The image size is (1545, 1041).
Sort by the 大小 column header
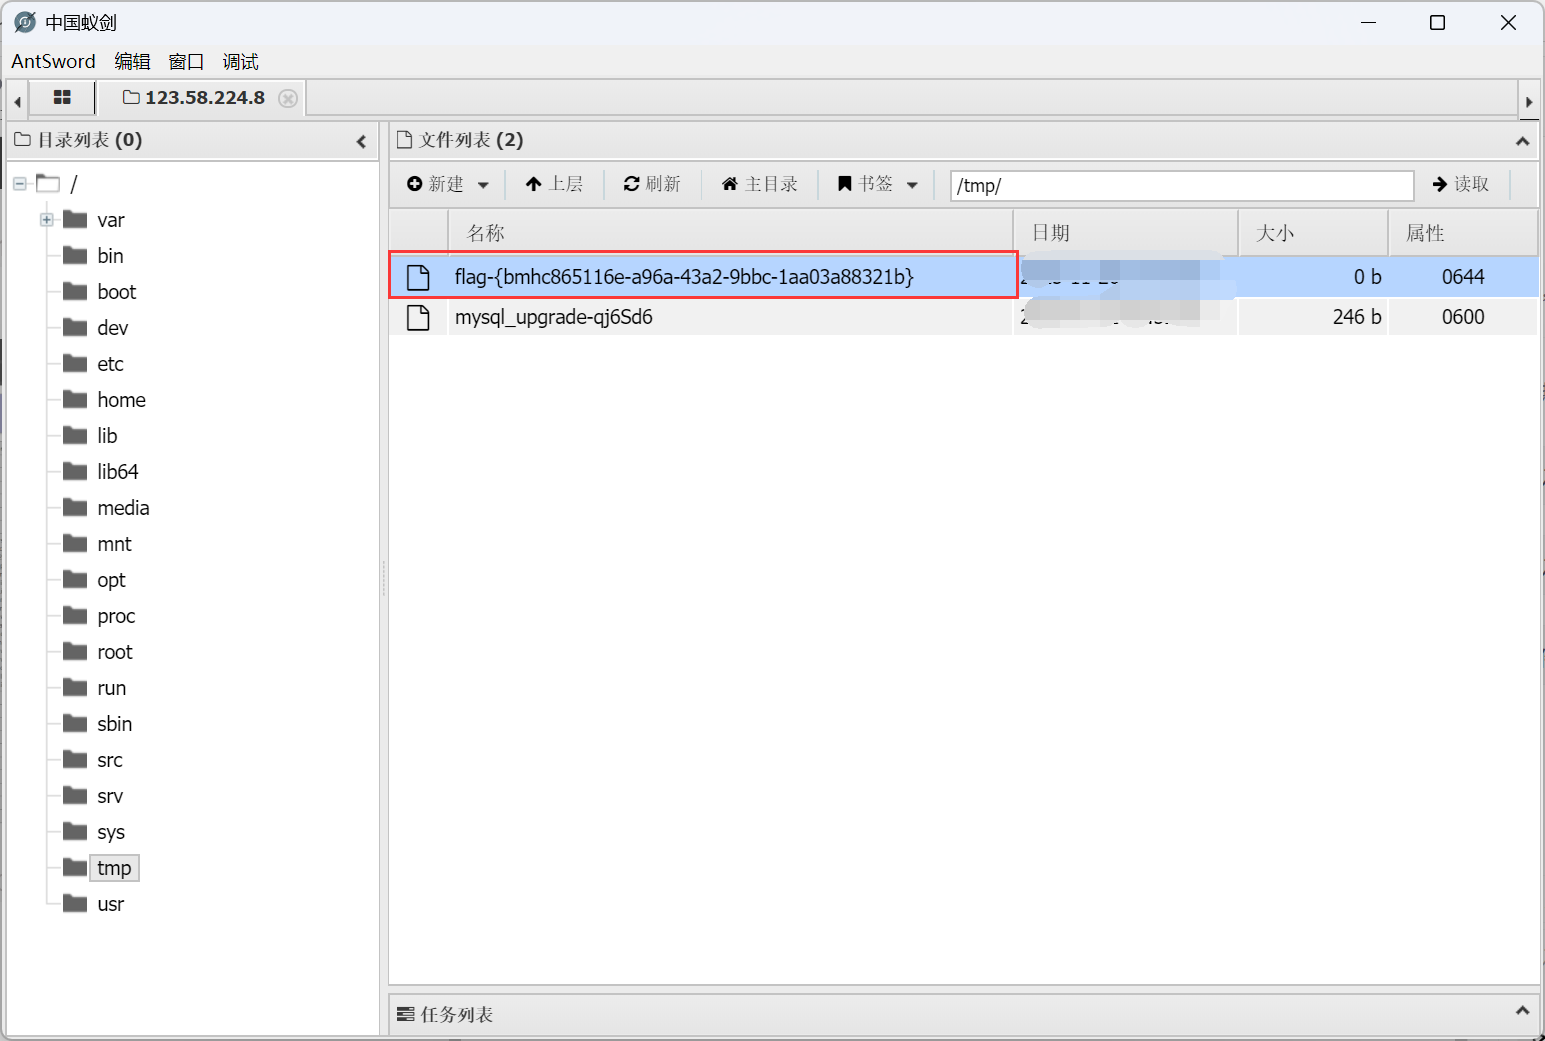point(1313,233)
